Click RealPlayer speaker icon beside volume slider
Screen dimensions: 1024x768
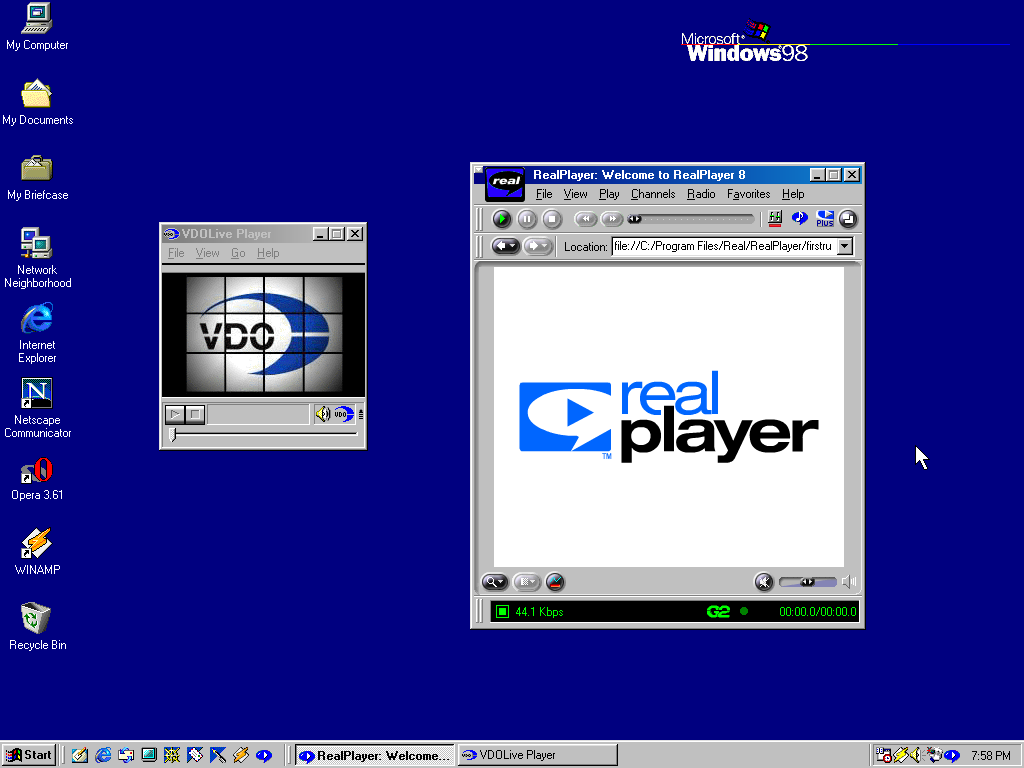click(849, 582)
